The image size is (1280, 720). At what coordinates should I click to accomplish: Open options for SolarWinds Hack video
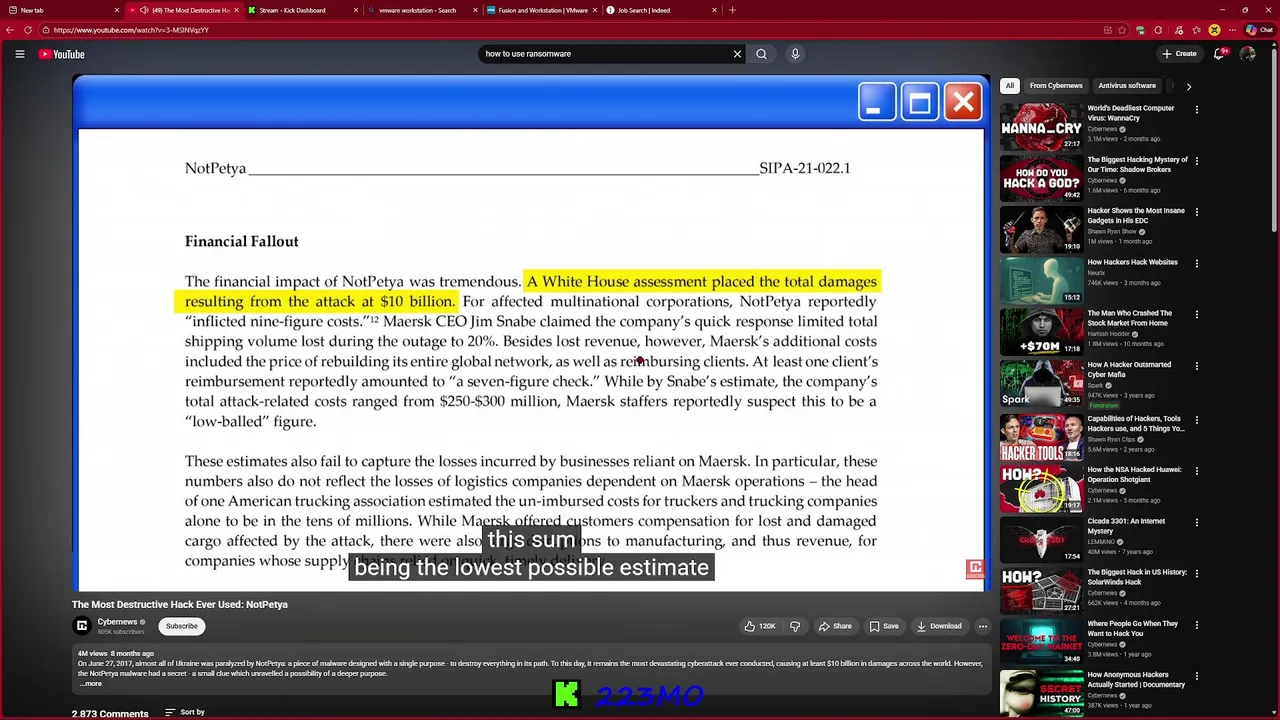pos(1196,573)
